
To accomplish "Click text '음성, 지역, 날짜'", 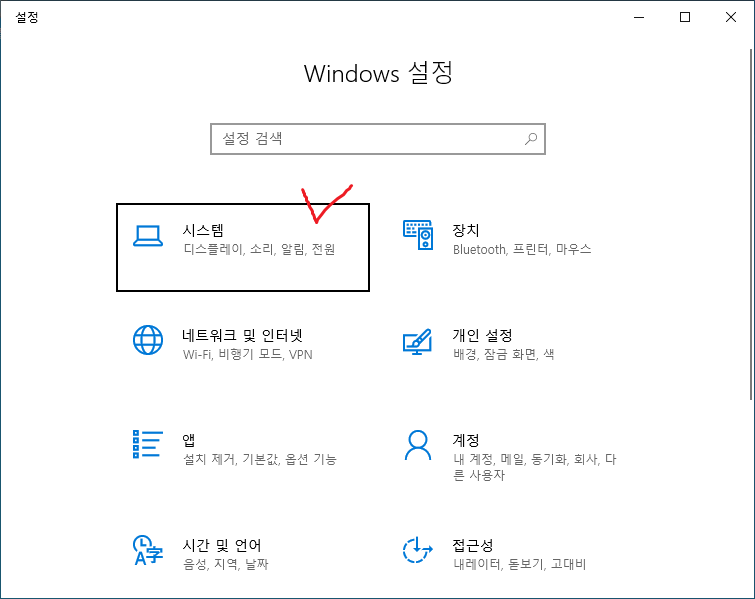I will (226, 564).
